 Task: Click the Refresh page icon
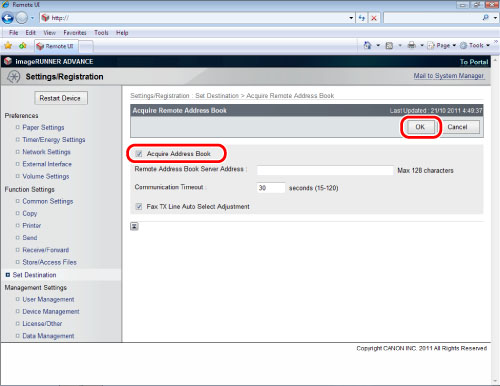click(362, 18)
